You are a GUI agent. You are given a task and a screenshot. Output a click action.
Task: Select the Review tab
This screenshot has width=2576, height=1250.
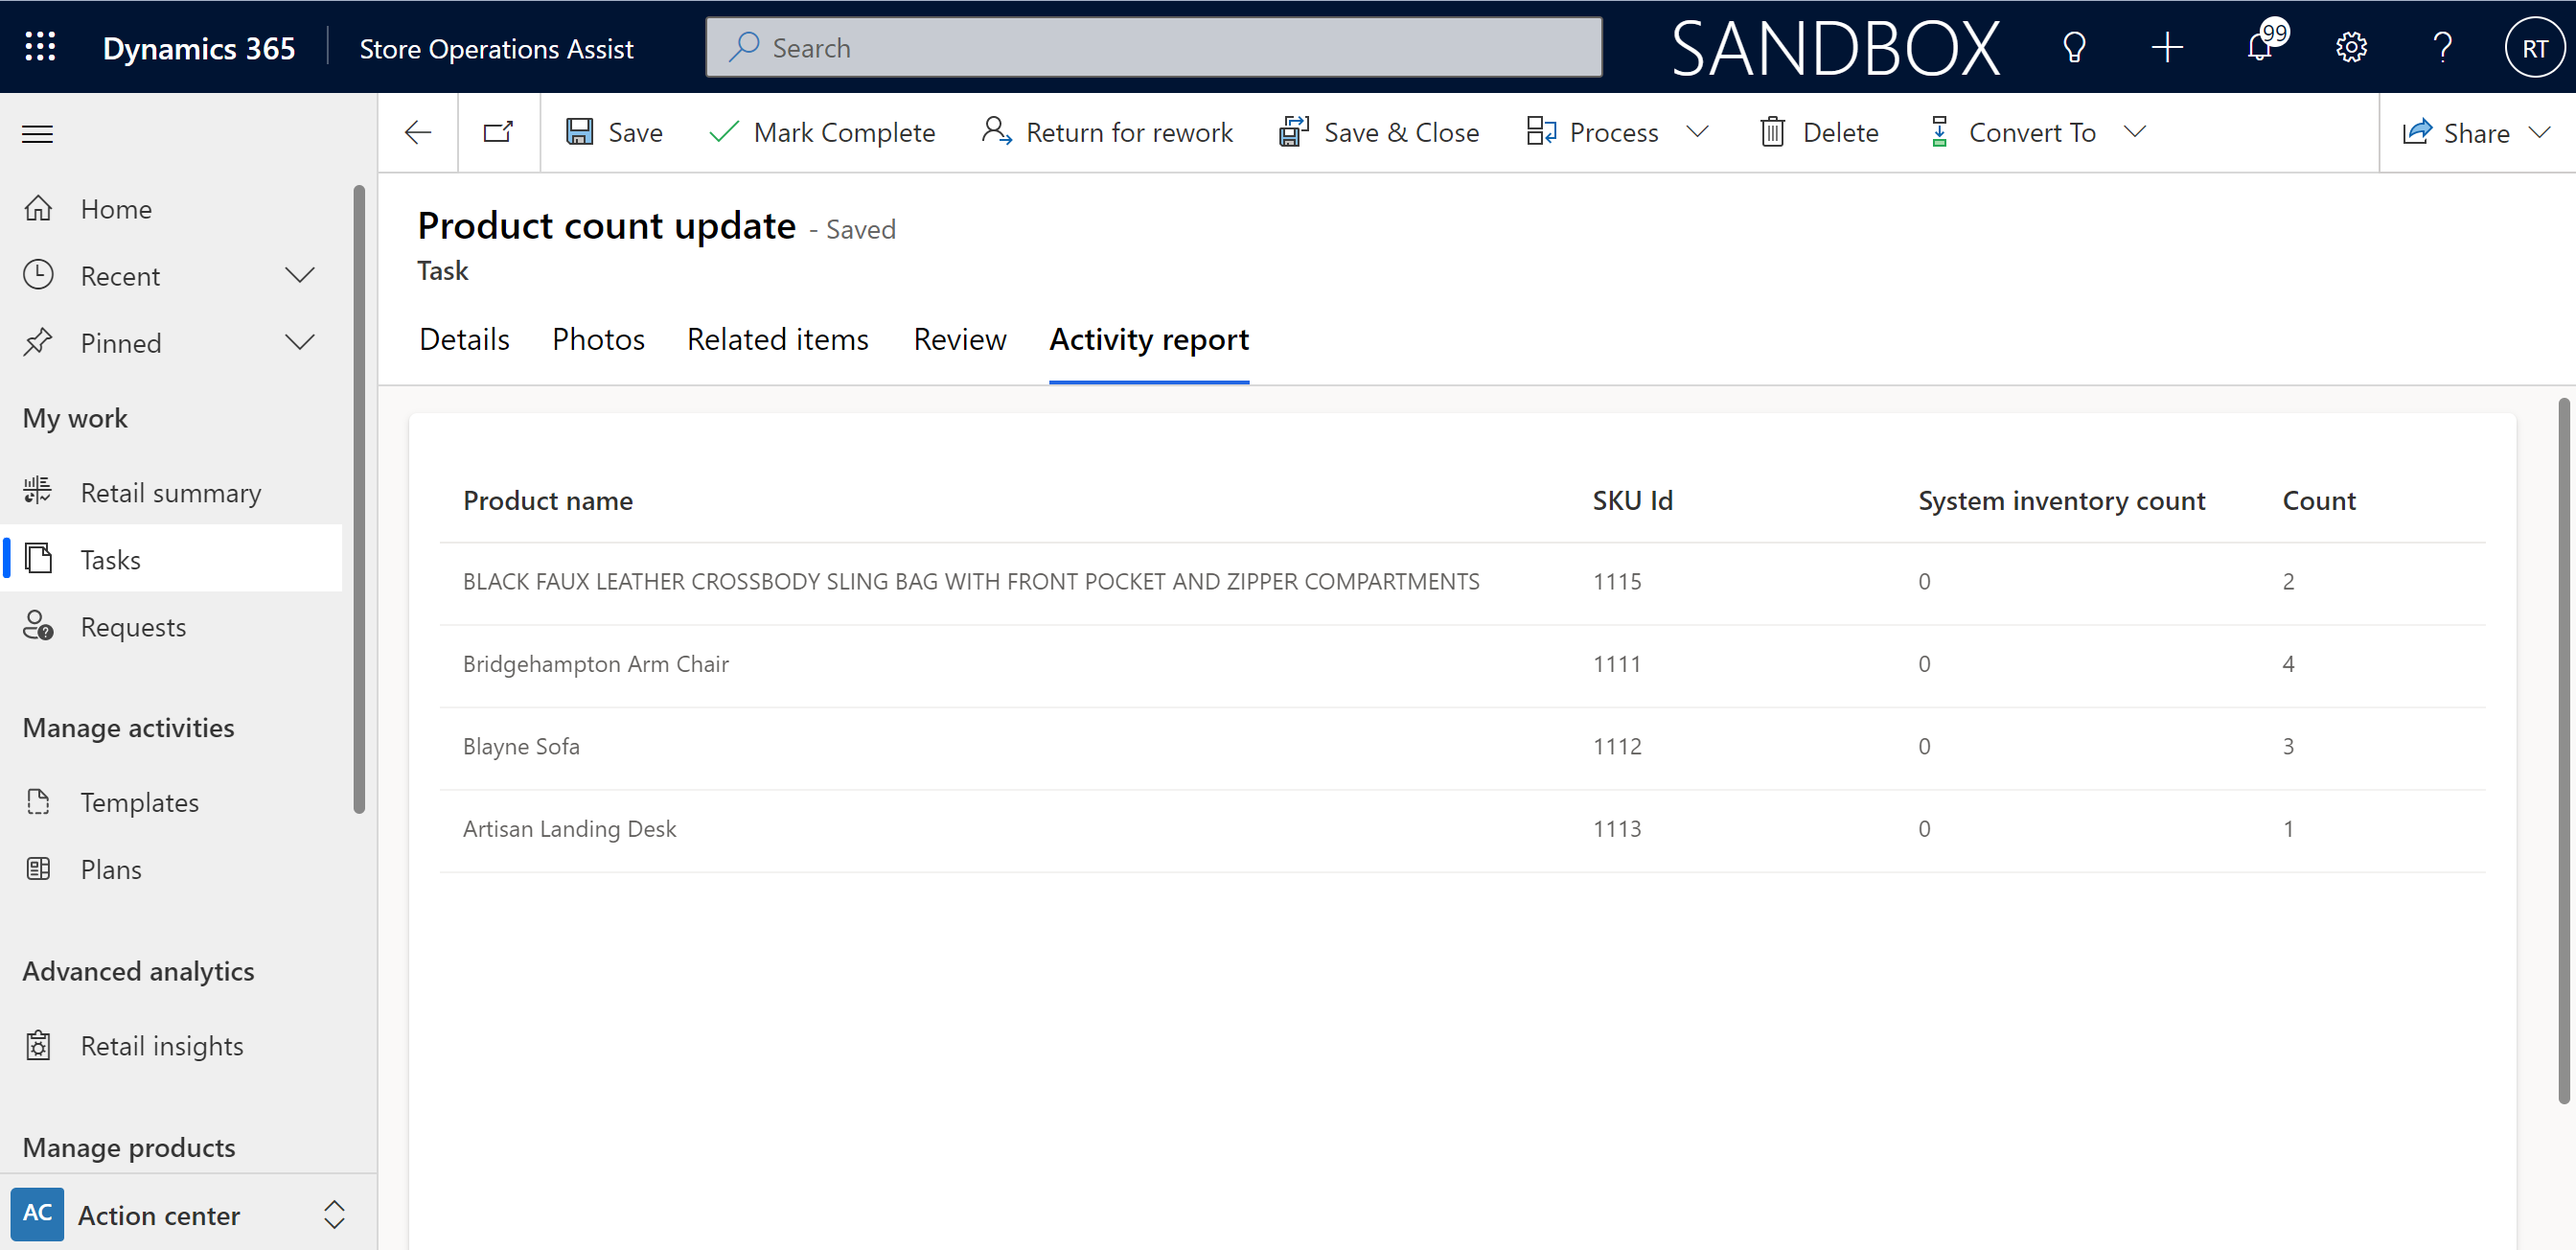[961, 340]
